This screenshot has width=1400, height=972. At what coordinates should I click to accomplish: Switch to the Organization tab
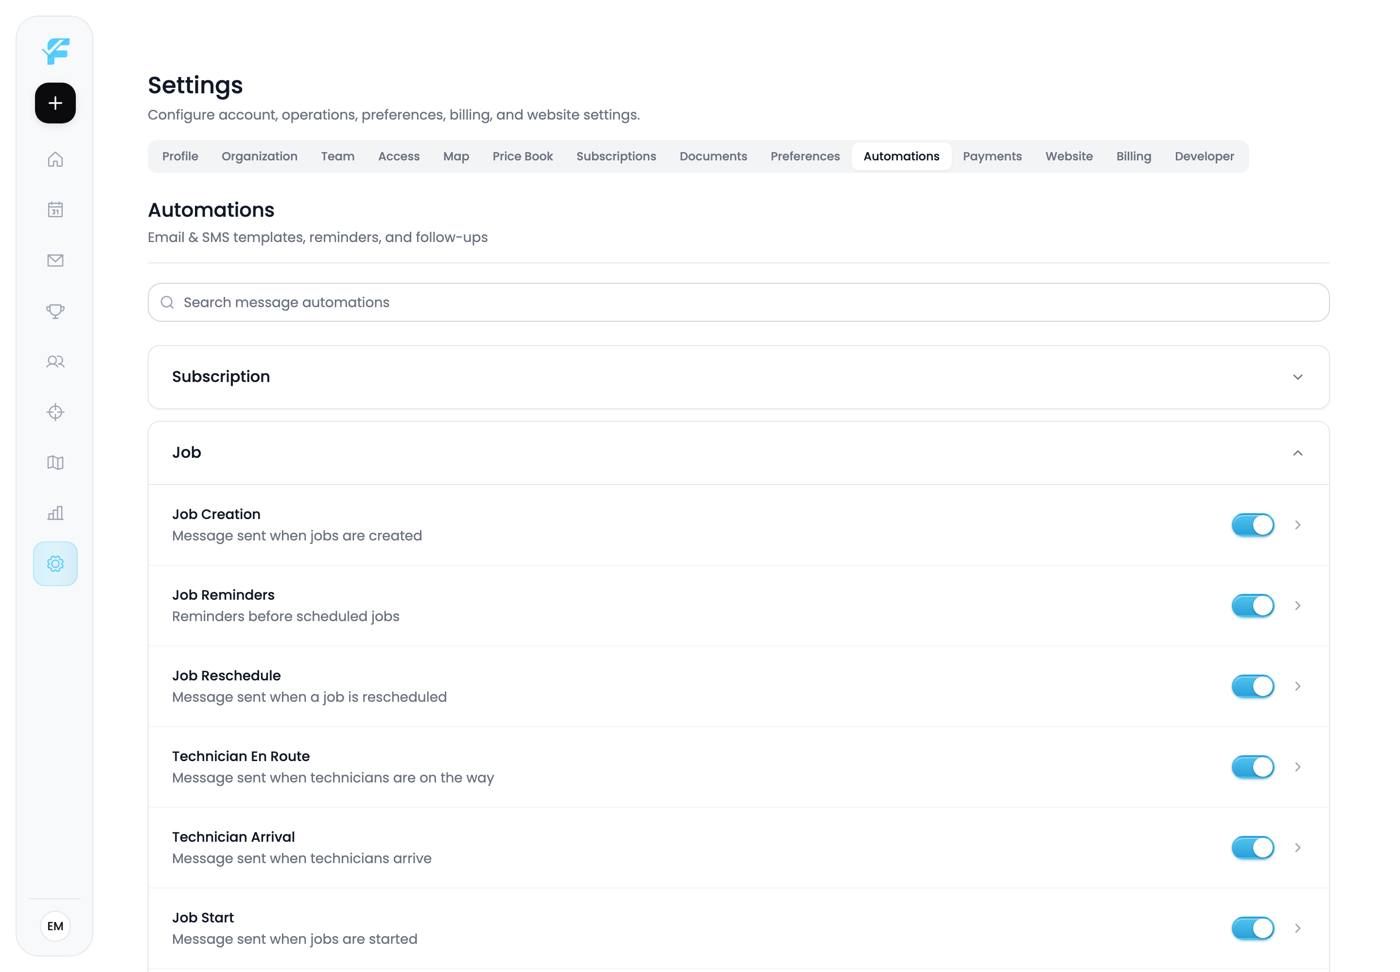tap(259, 156)
